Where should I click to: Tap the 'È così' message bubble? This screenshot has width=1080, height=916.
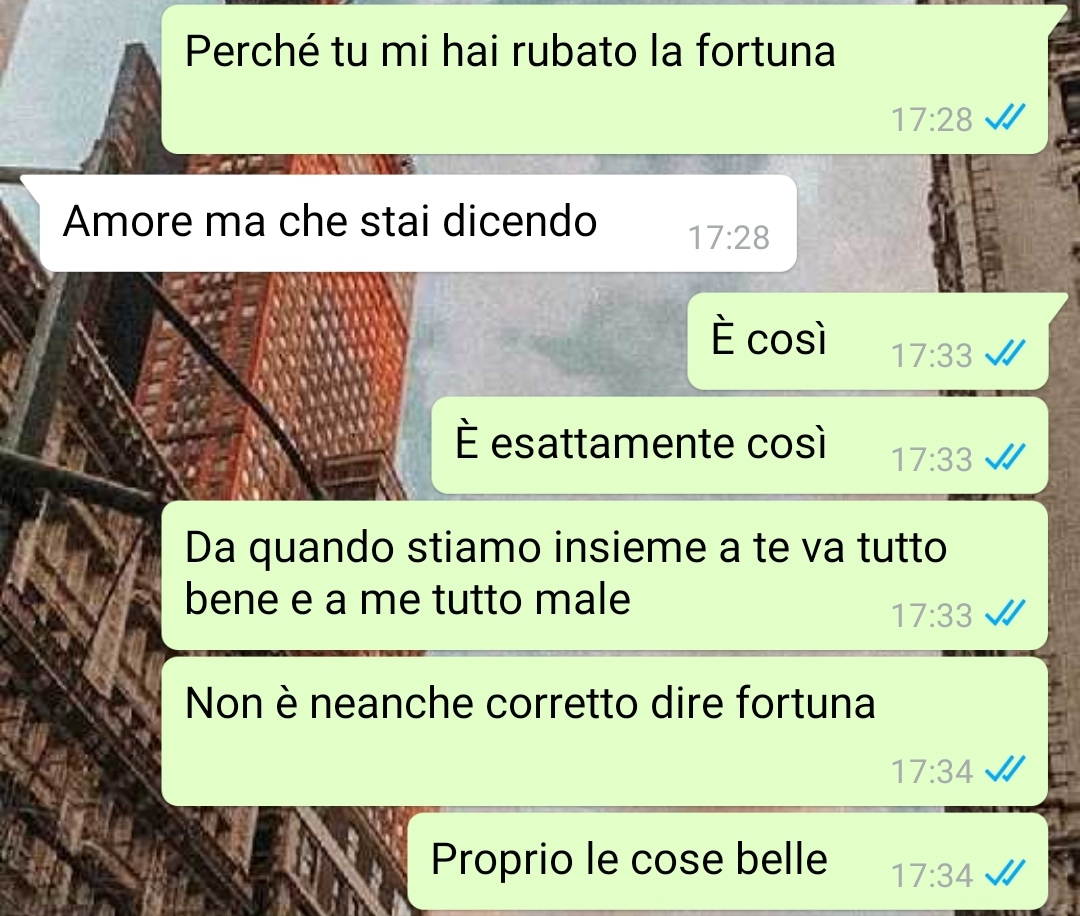(x=867, y=341)
